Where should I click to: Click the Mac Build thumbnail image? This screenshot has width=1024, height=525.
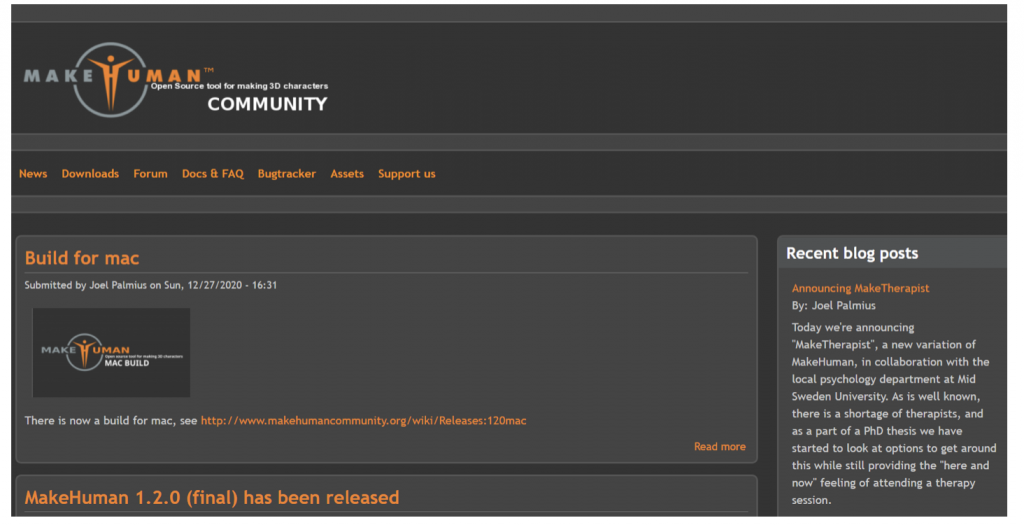tap(111, 353)
